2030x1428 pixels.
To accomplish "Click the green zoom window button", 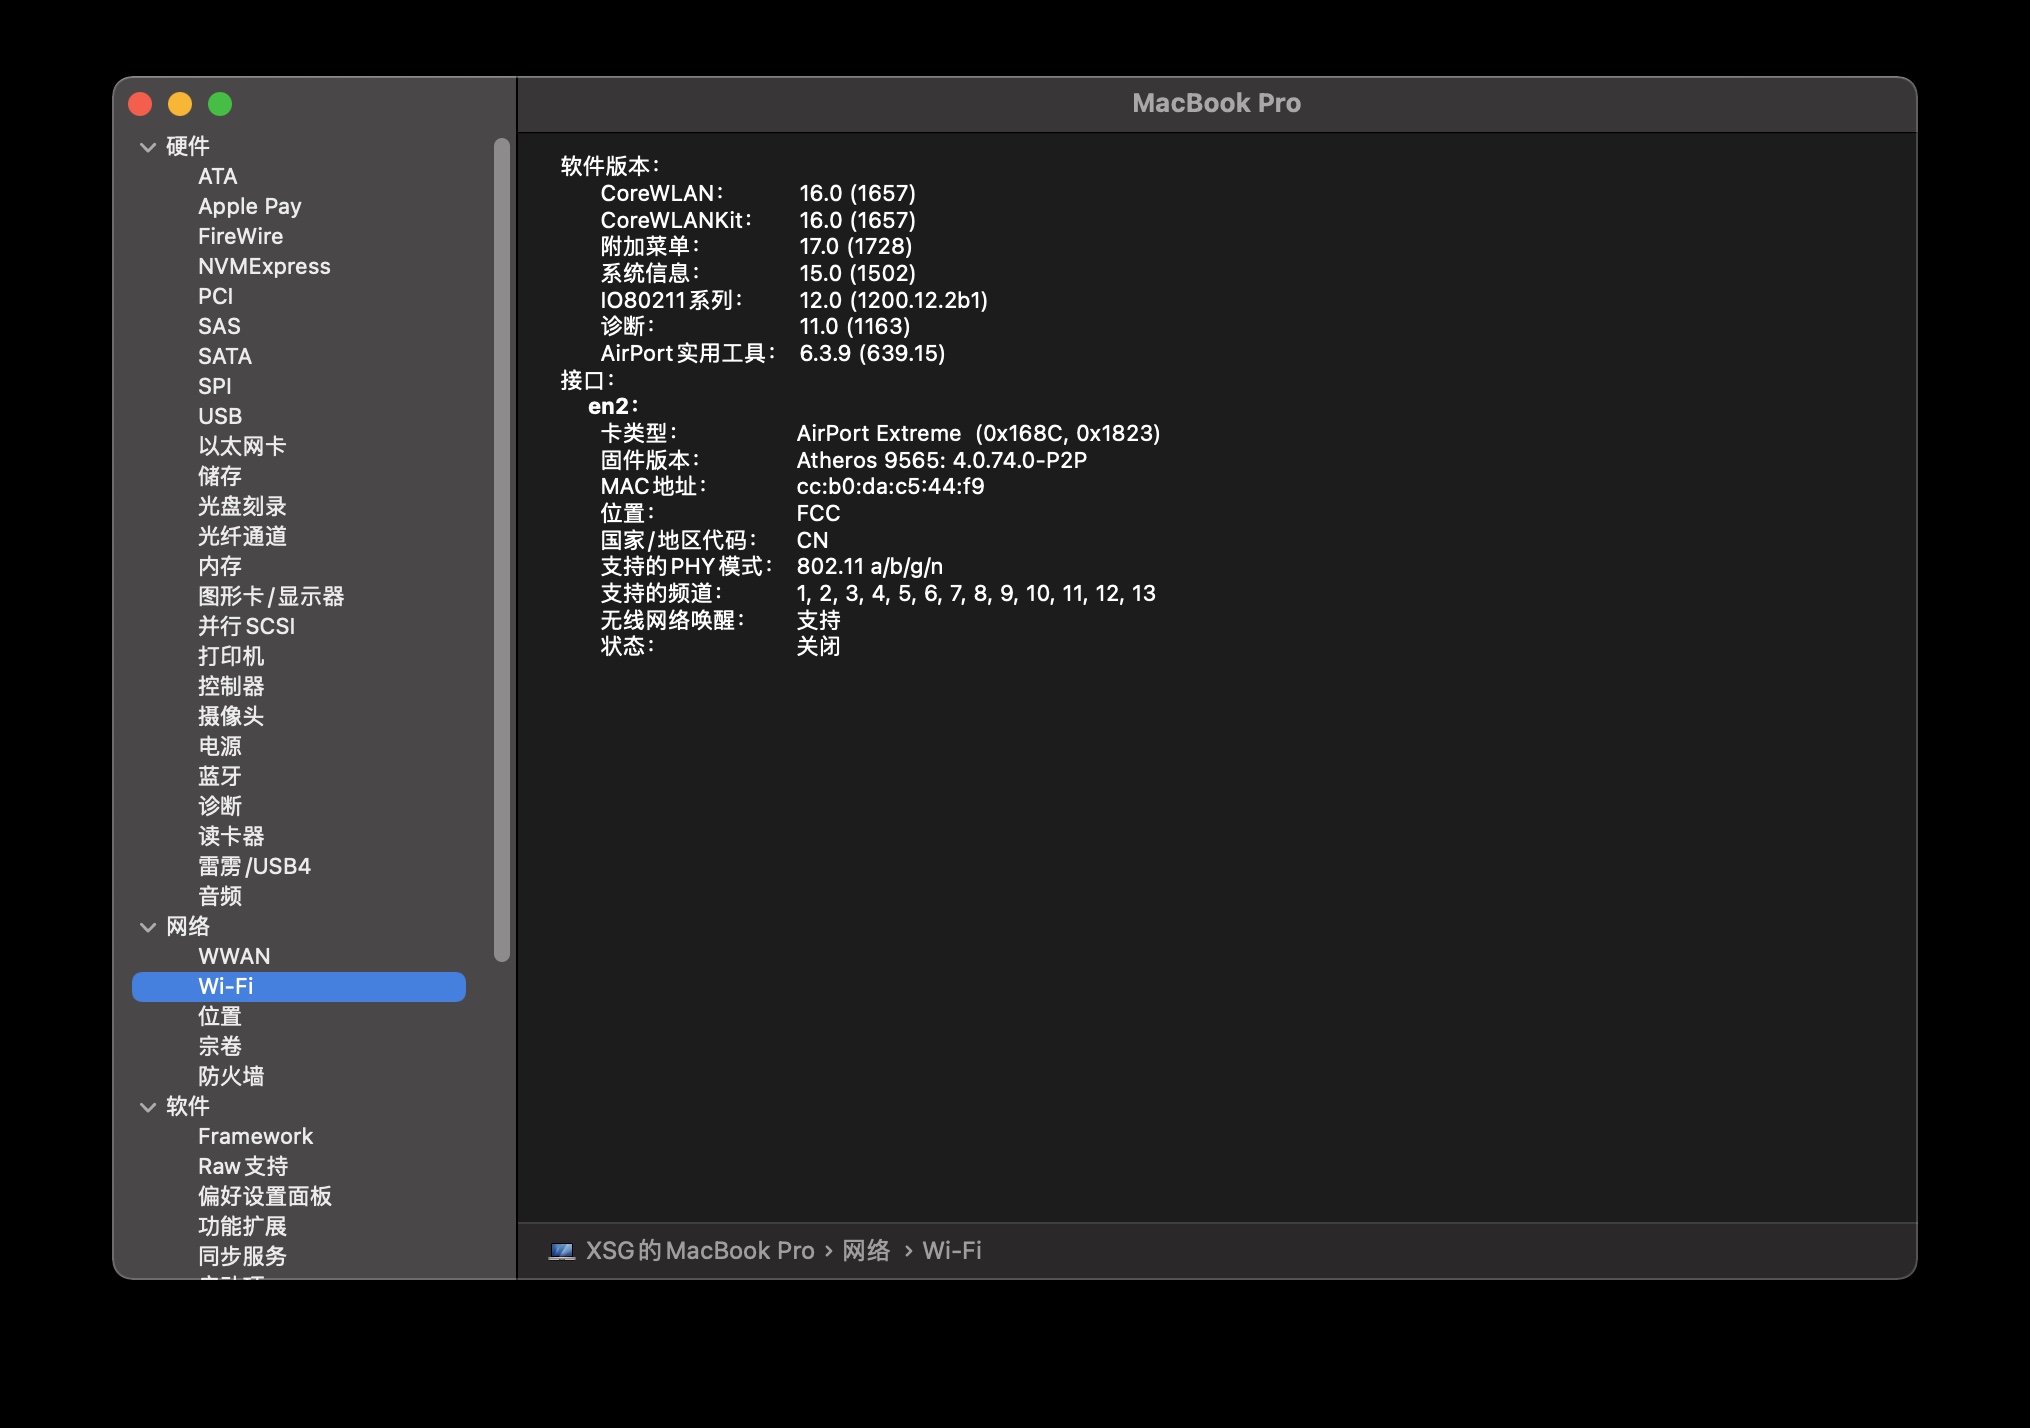I will (220, 104).
